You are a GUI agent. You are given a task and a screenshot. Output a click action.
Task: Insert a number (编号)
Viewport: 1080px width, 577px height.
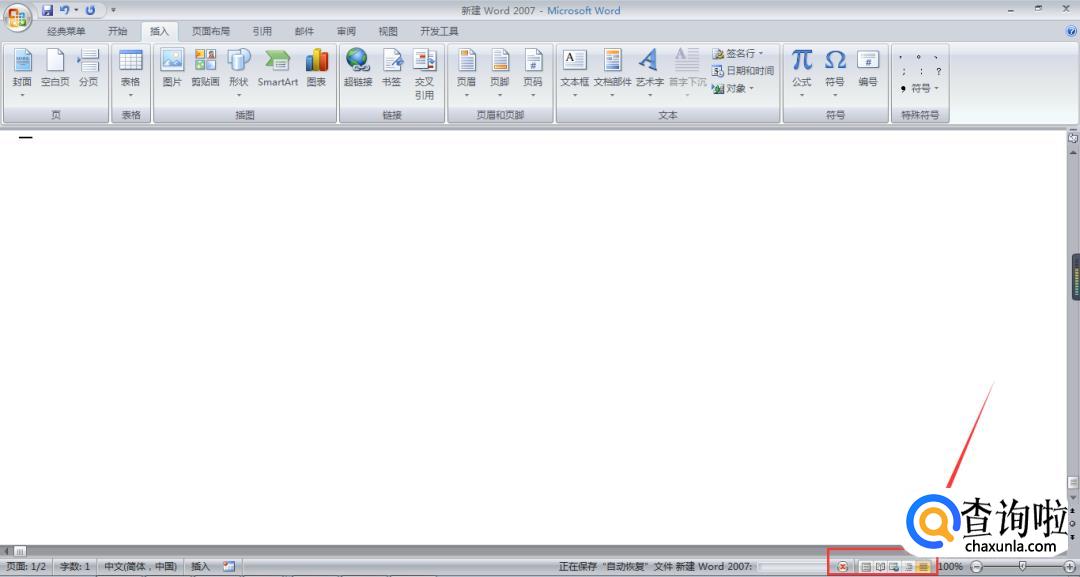[868, 69]
